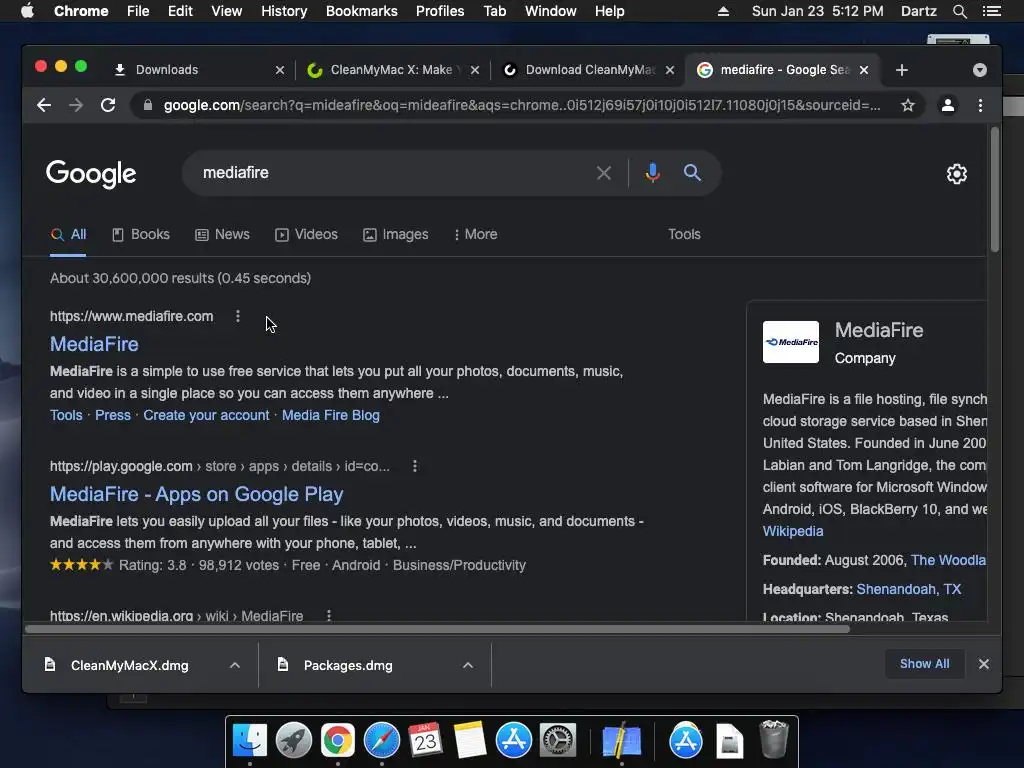Open the Trash in the Dock
The image size is (1024, 768).
click(774, 739)
